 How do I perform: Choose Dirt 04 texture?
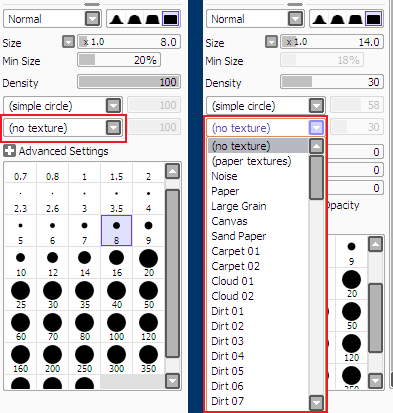258,356
